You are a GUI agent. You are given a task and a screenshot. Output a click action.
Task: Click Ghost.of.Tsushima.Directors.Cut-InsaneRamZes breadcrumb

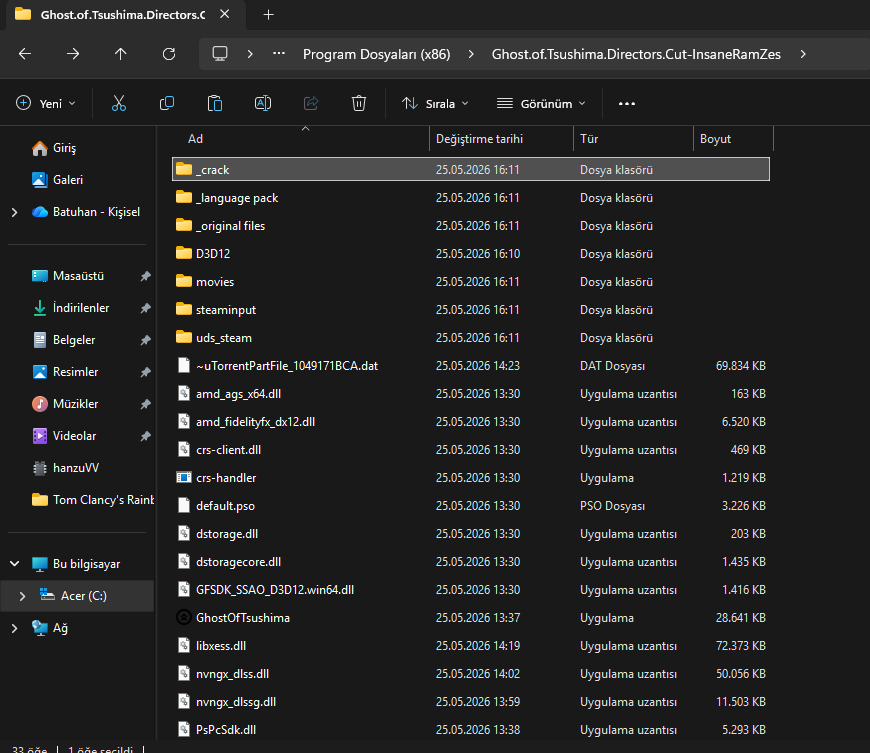[x=636, y=54]
